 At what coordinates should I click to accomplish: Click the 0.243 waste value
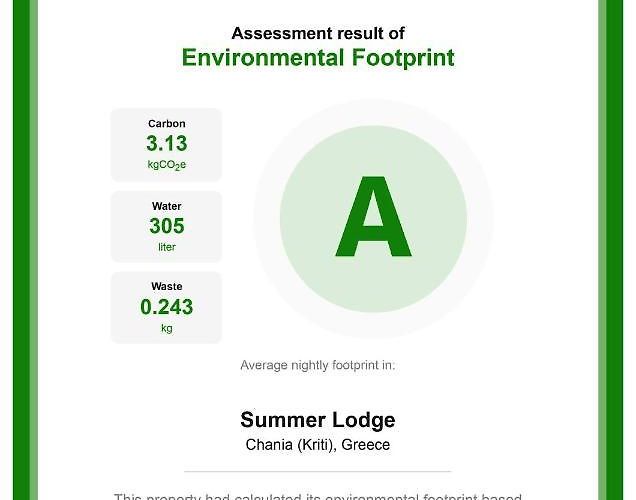point(167,307)
